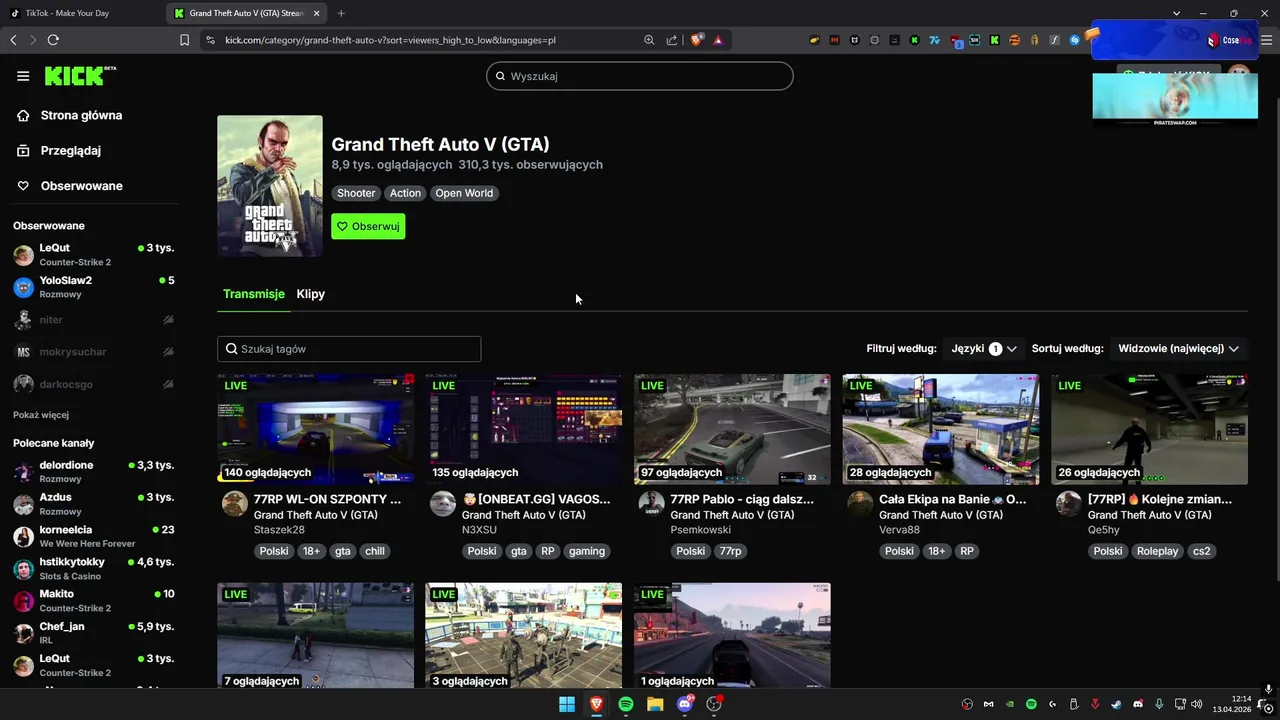The width and height of the screenshot is (1280, 720).
Task: Click the cs2 tag under Qe5hy
Action: 1202,551
